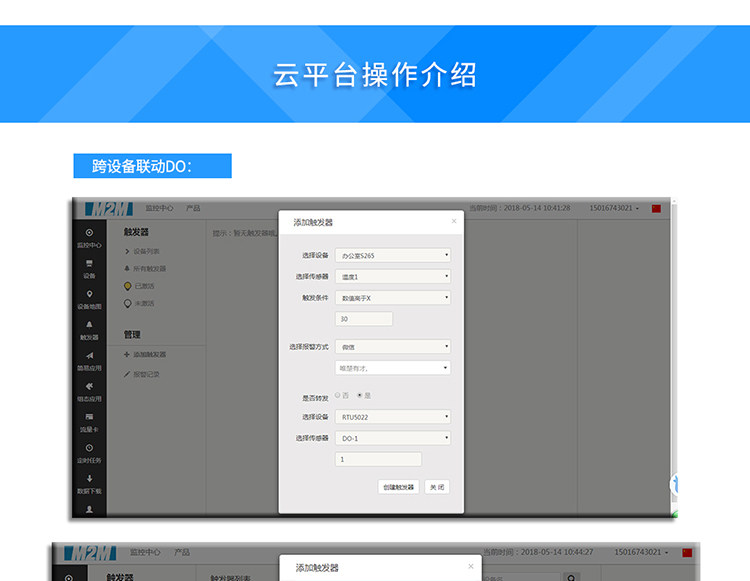The image size is (750, 581).
Task: Open 产品 in lower window top navigation
Action: click(182, 552)
